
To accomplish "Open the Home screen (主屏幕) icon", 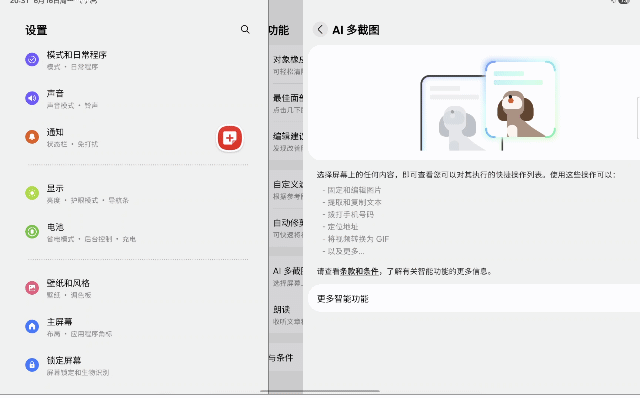I will 32,326.
